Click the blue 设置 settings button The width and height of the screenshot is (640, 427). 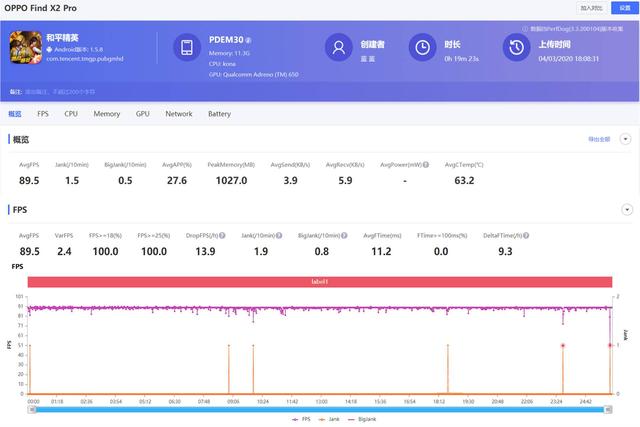[624, 8]
